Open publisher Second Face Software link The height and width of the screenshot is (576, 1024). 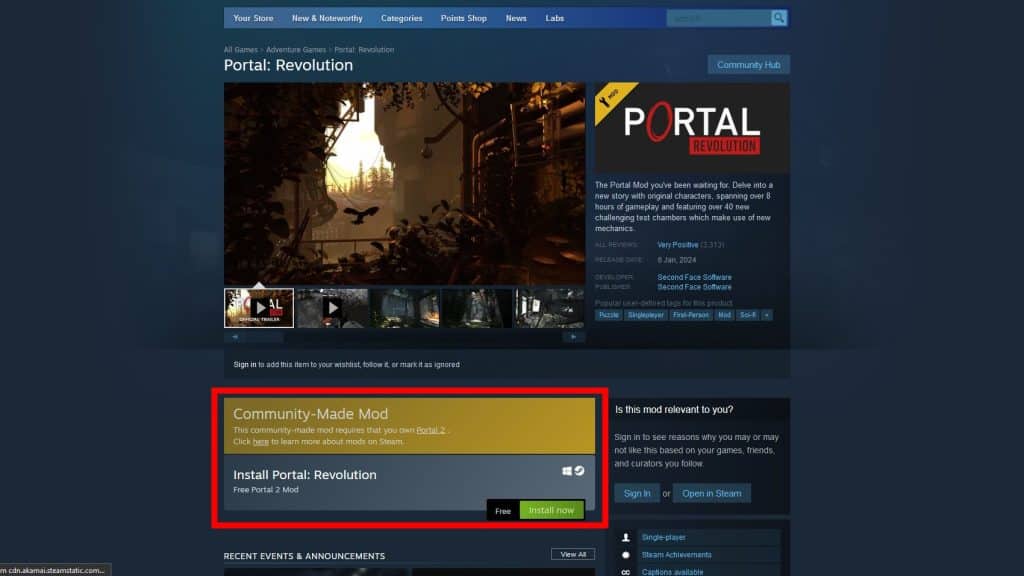(694, 287)
